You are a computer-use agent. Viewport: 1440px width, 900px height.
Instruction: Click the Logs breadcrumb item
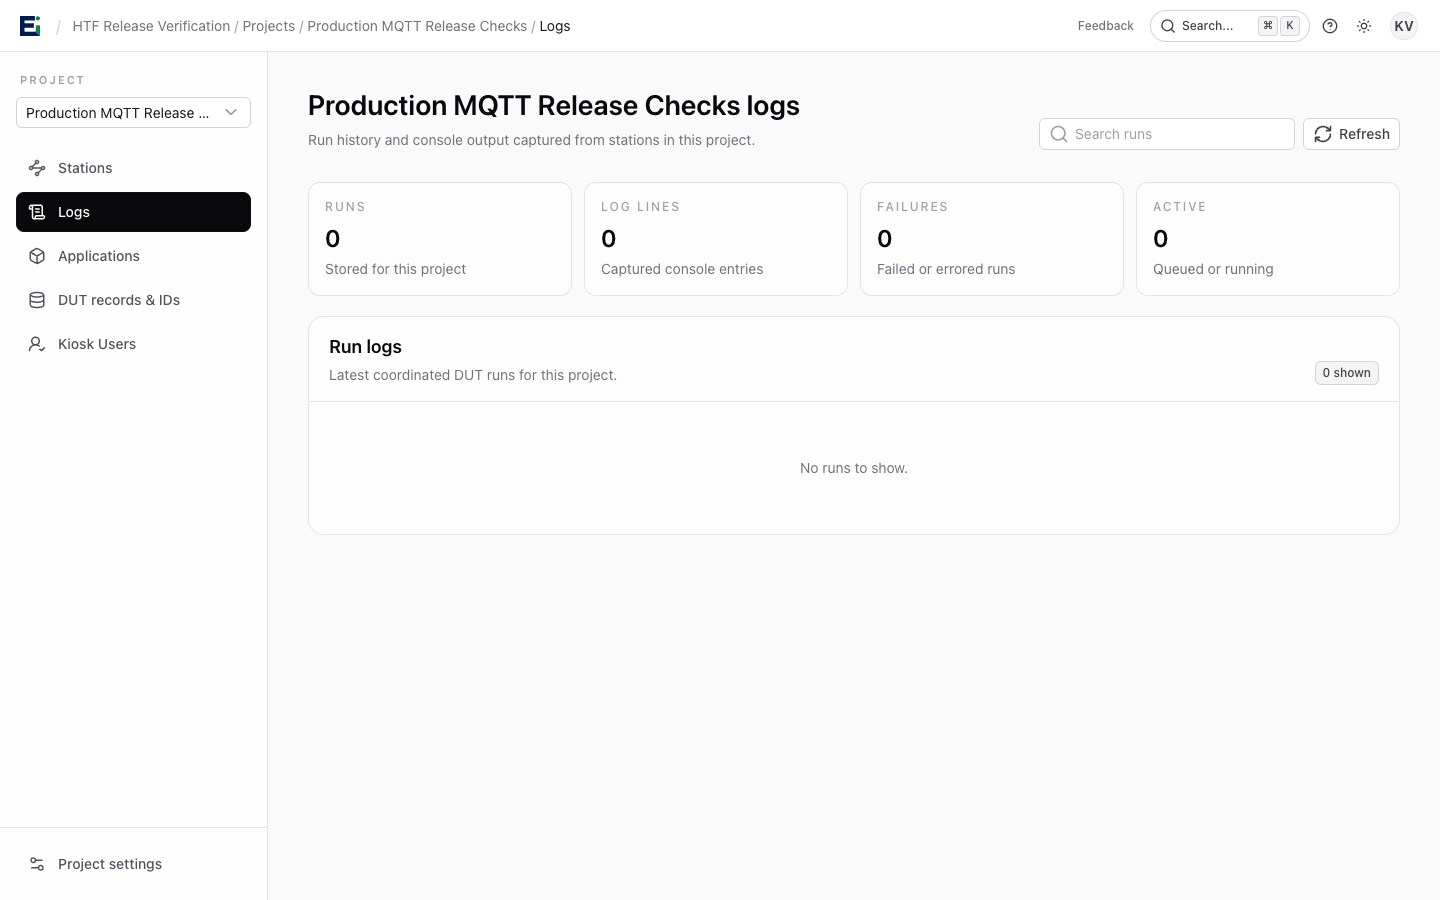pos(555,26)
